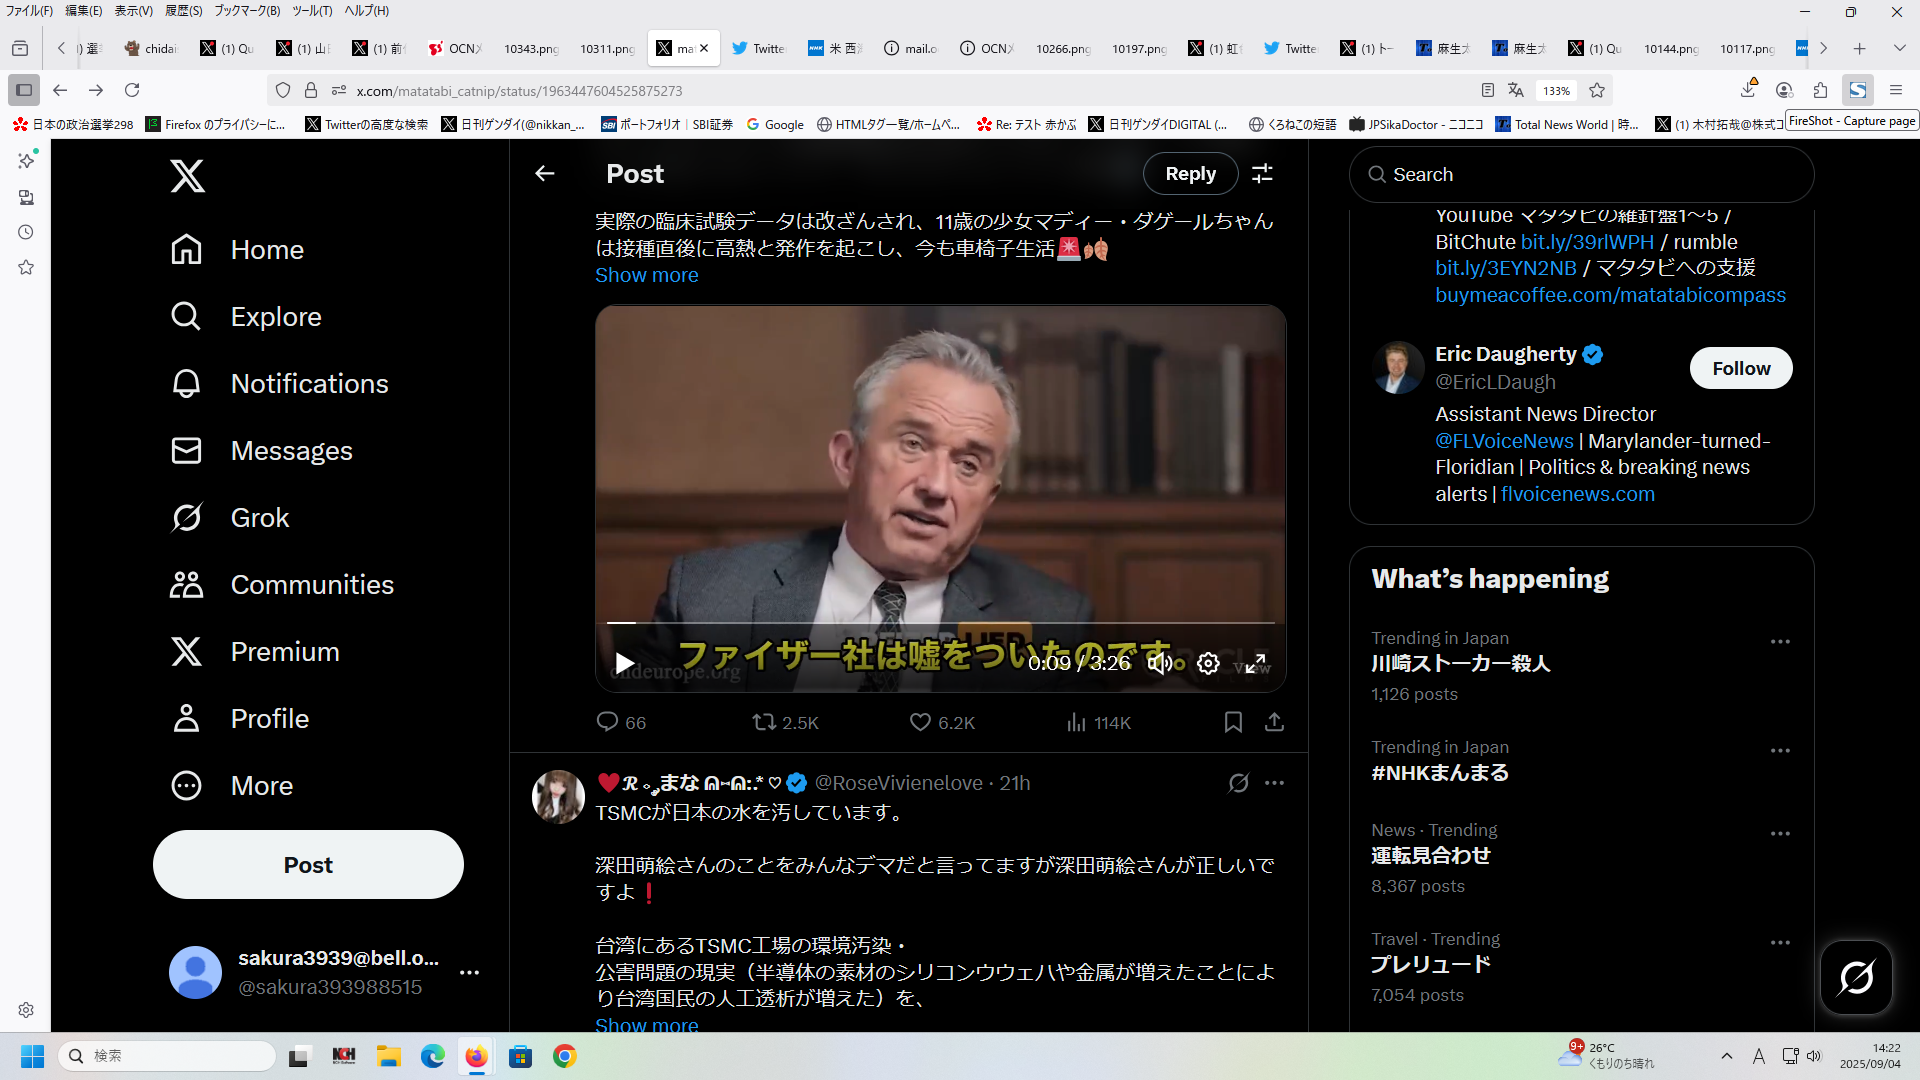Screen dimensions: 1920x1080
Task: Open account options for sakura3939 account
Action: 469,972
